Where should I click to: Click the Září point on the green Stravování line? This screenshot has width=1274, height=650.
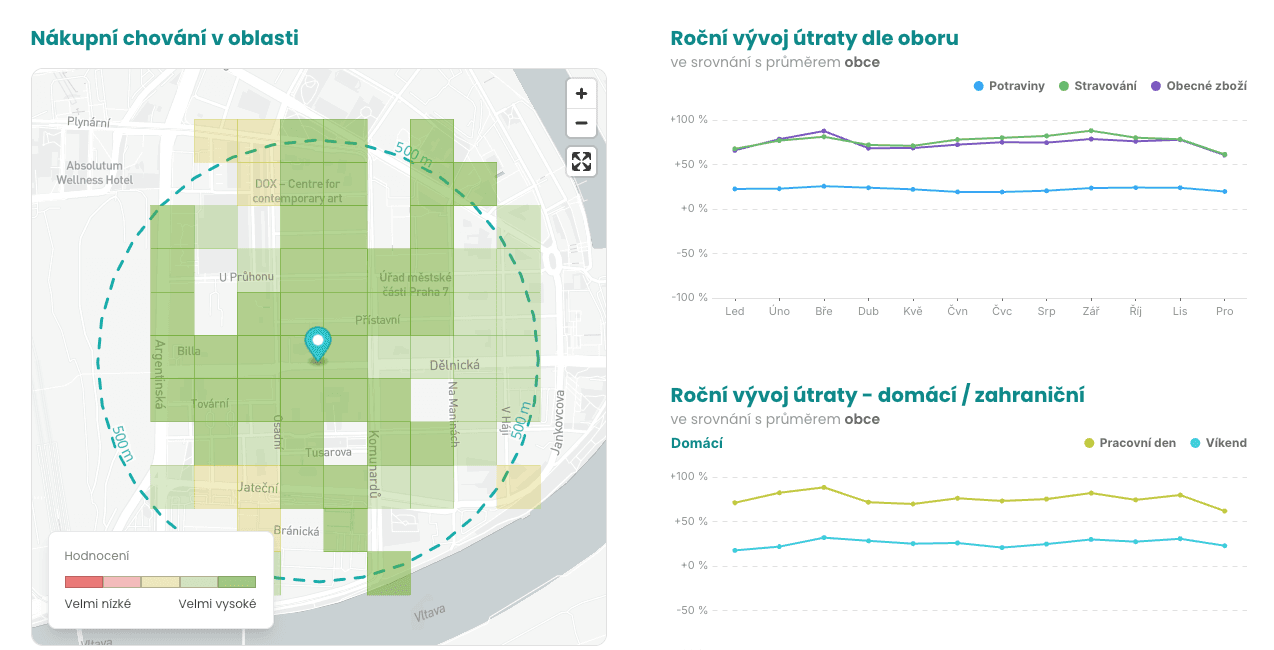(1091, 131)
